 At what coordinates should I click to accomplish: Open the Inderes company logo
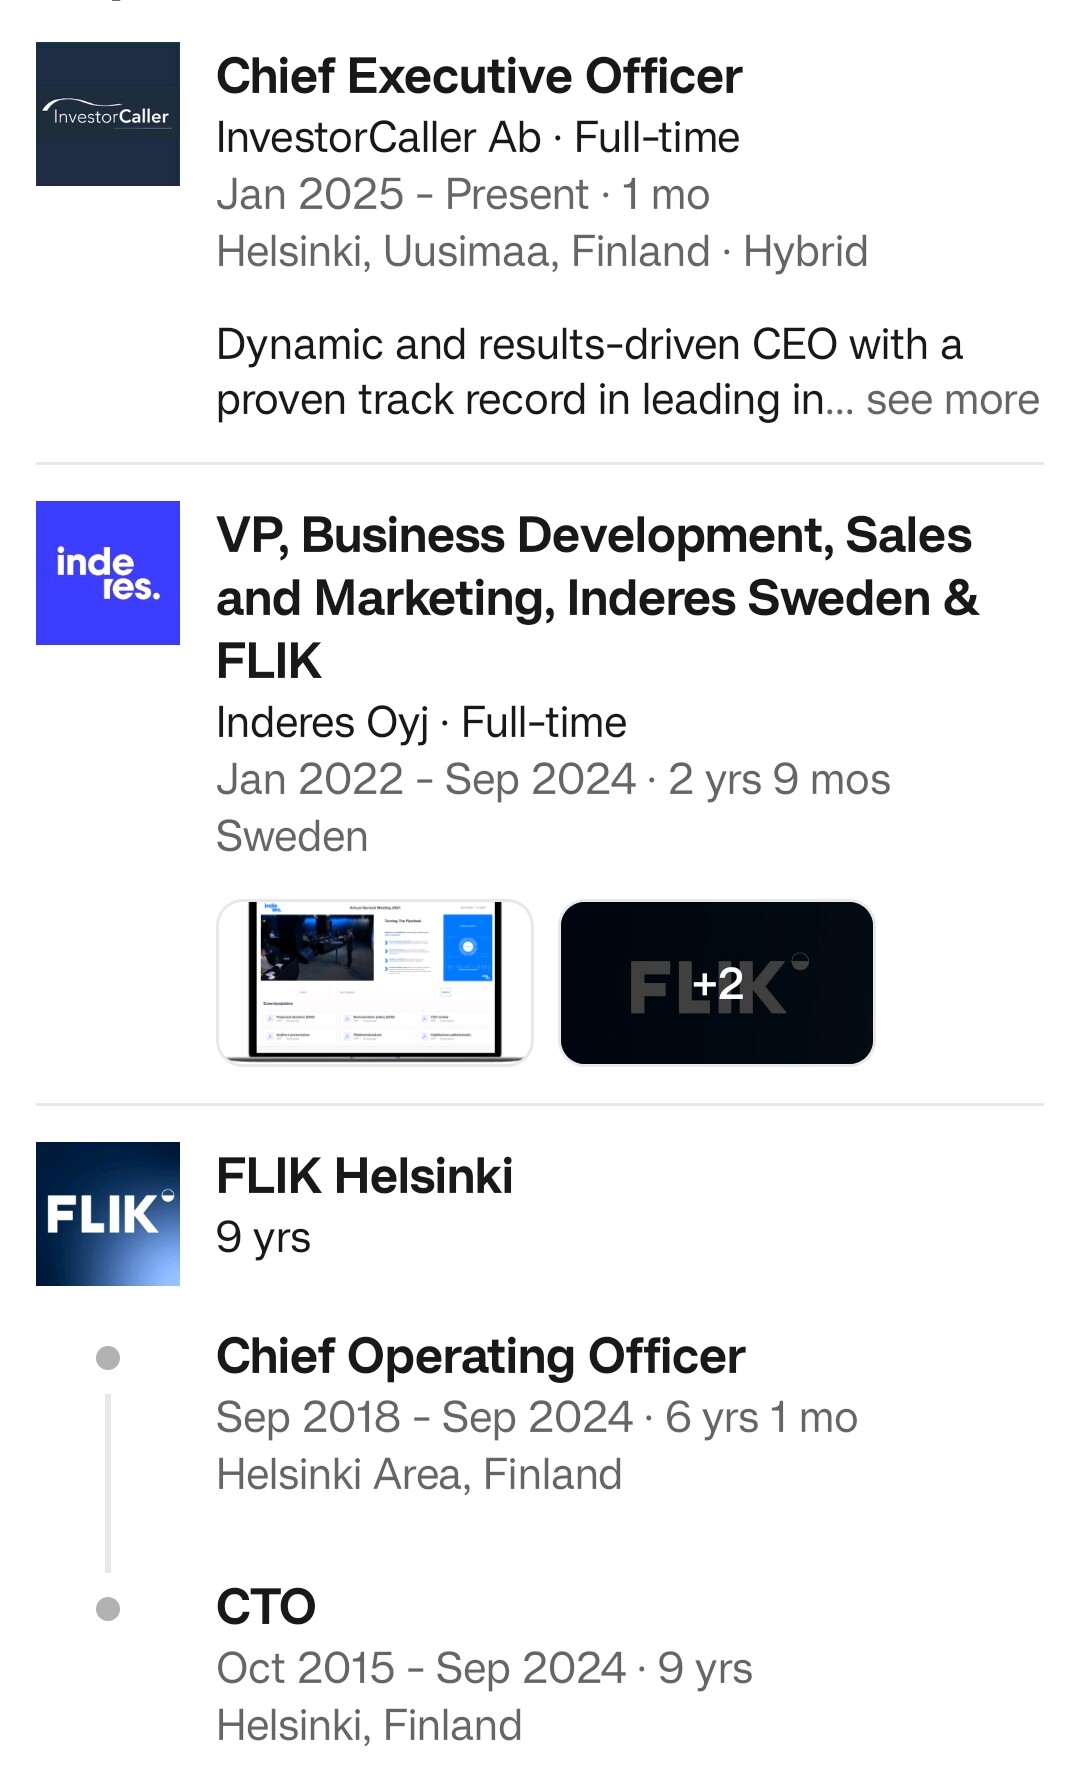pos(108,573)
